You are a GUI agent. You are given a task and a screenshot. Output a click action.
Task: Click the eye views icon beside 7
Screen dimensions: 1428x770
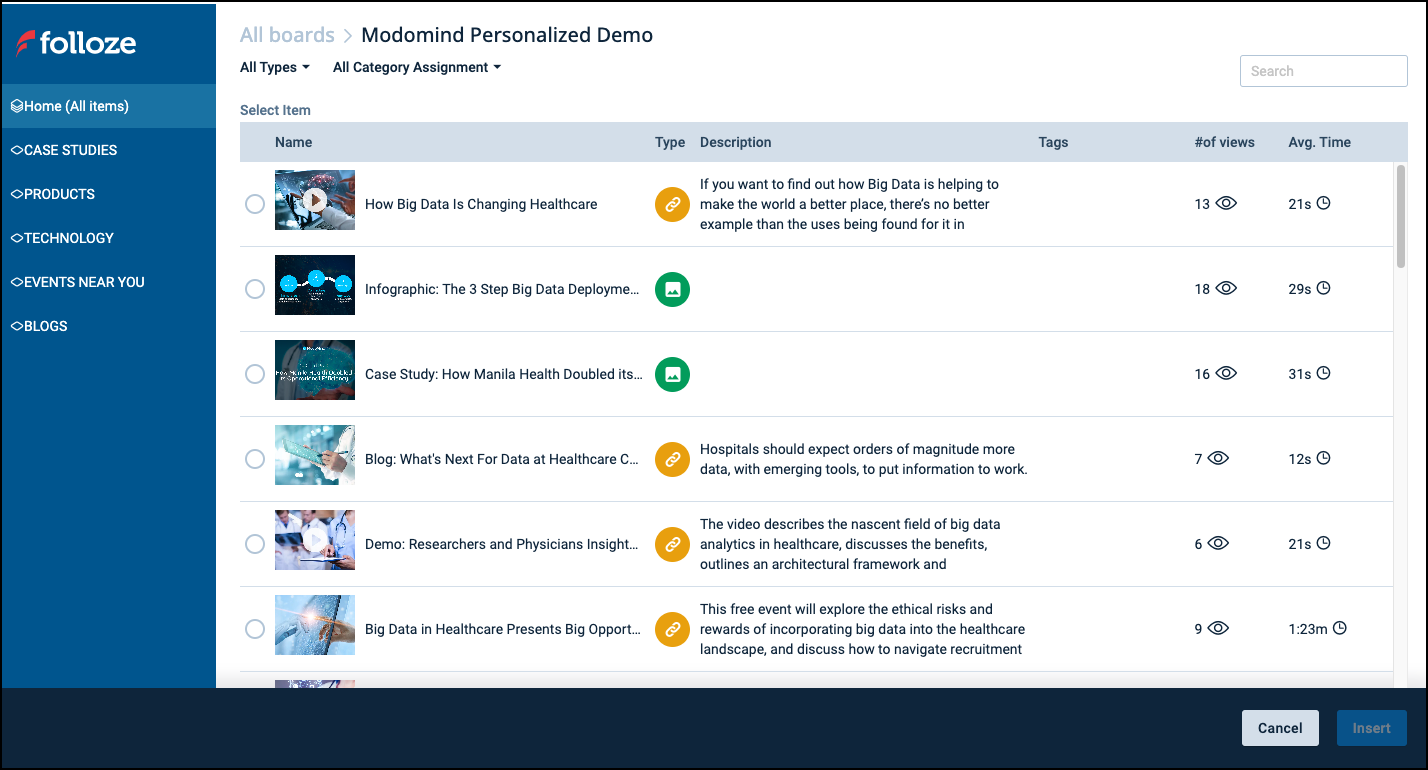[1218, 459]
